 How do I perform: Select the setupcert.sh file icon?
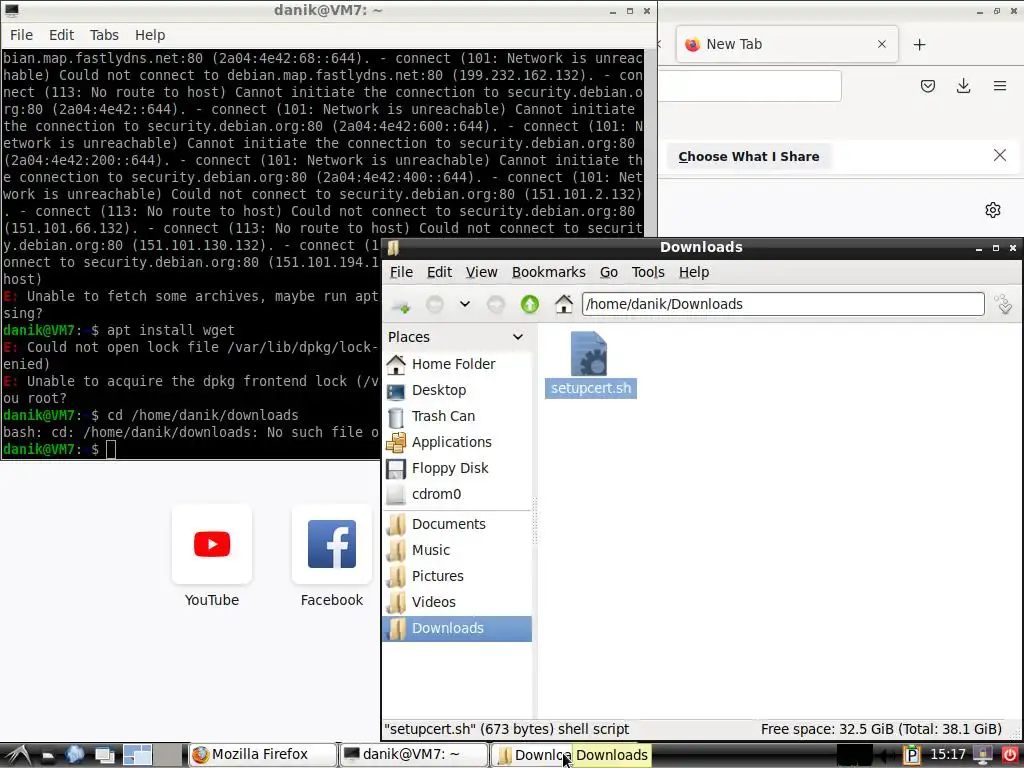[x=589, y=353]
